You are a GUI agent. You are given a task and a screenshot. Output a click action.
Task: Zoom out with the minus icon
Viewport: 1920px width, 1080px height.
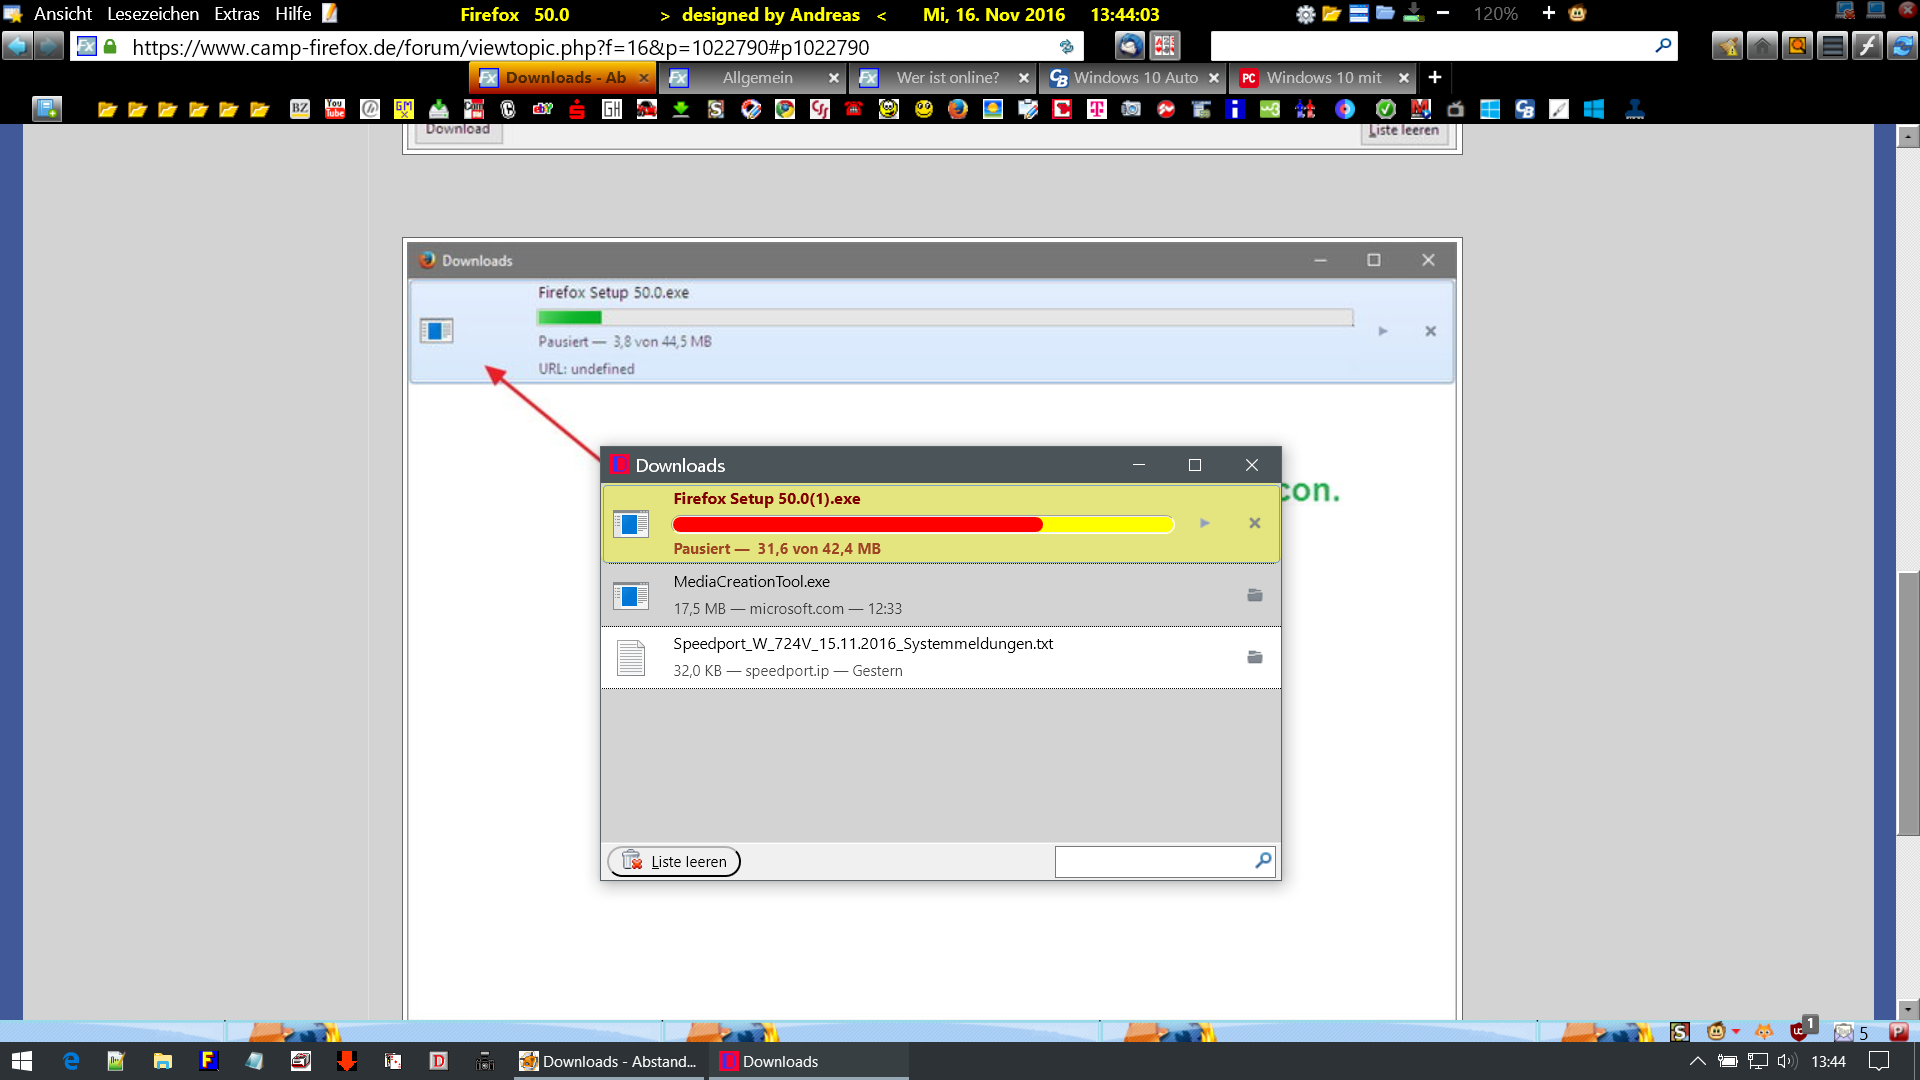pyautogui.click(x=1443, y=13)
